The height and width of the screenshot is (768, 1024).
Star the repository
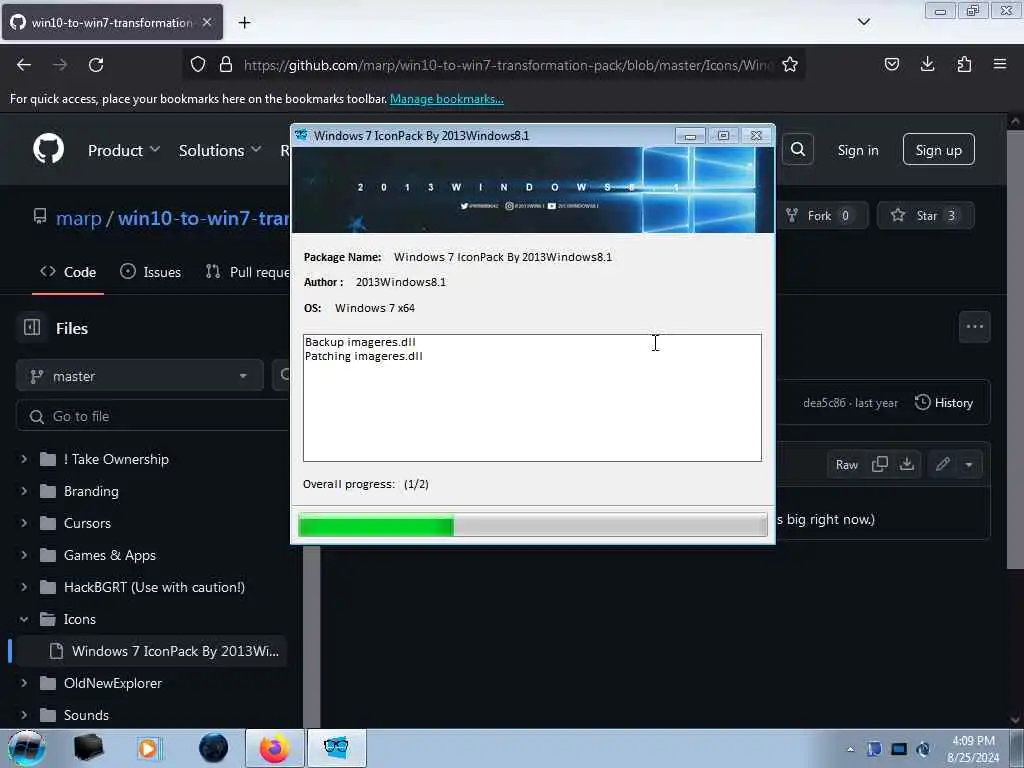pyautogui.click(x=926, y=216)
